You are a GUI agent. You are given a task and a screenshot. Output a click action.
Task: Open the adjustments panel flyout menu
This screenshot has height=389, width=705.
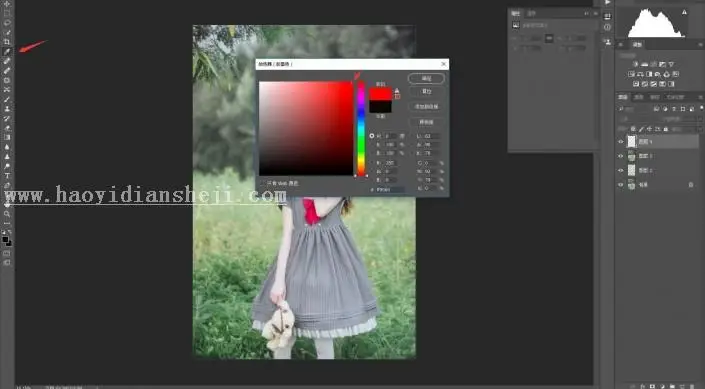[x=700, y=45]
